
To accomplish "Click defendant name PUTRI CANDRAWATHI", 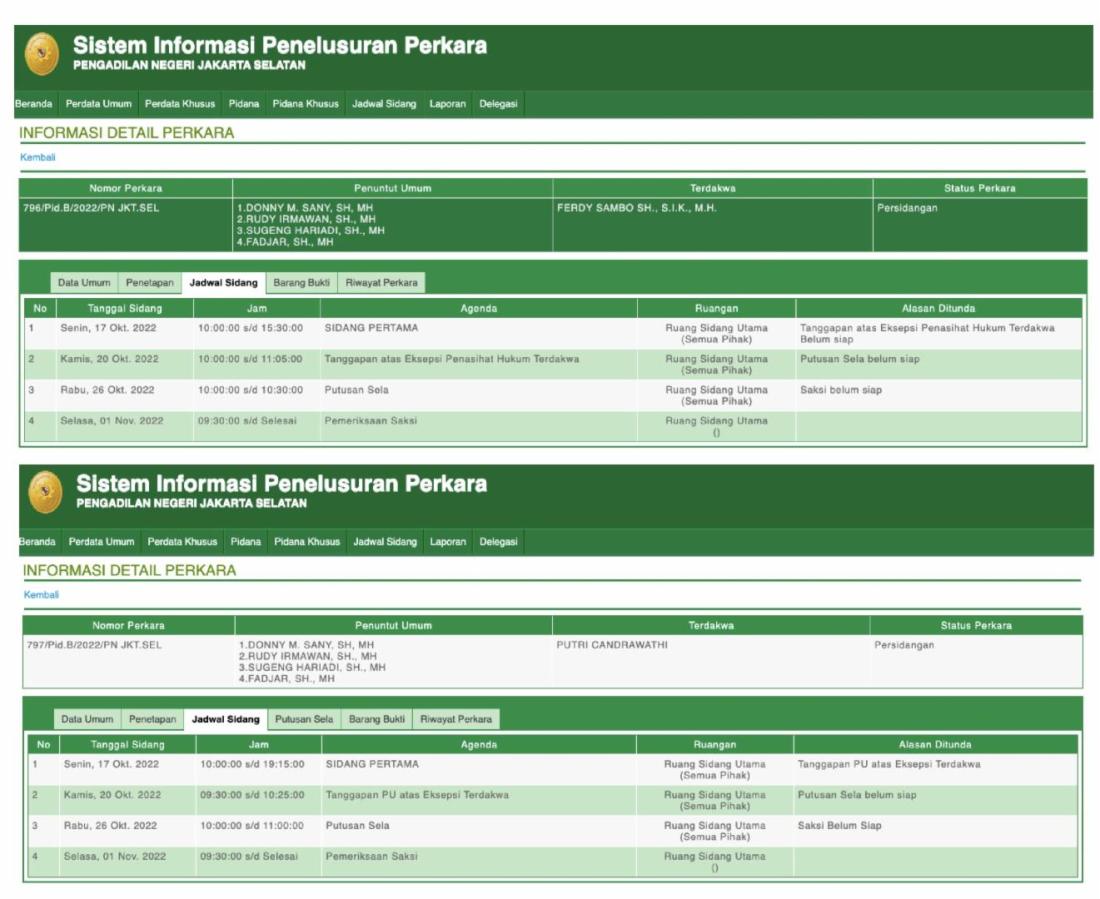I will 612,645.
